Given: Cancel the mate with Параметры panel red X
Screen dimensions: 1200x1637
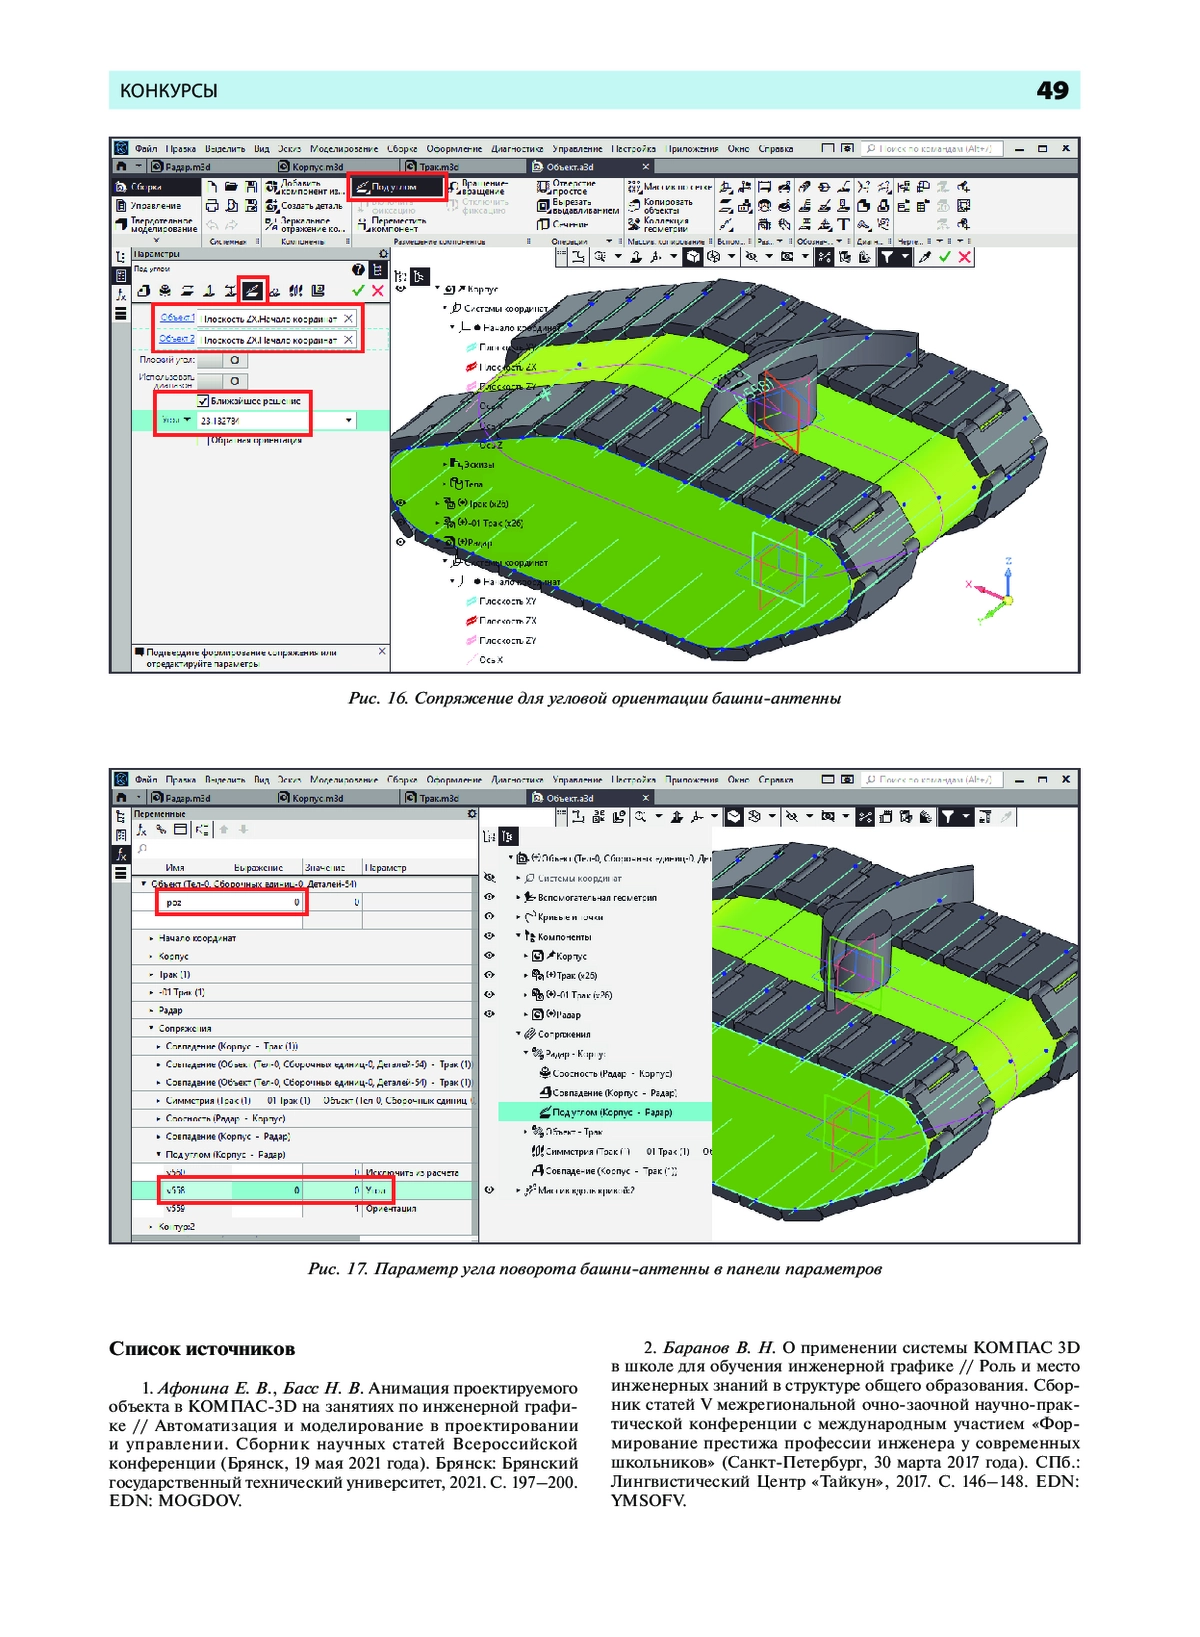Looking at the screenshot, I should [x=378, y=291].
